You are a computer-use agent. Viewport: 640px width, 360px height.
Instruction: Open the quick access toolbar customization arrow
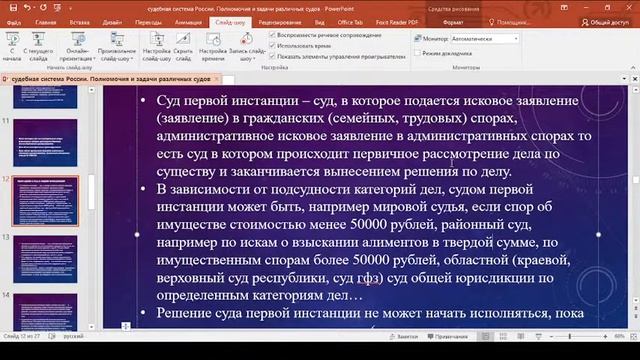tap(70, 8)
